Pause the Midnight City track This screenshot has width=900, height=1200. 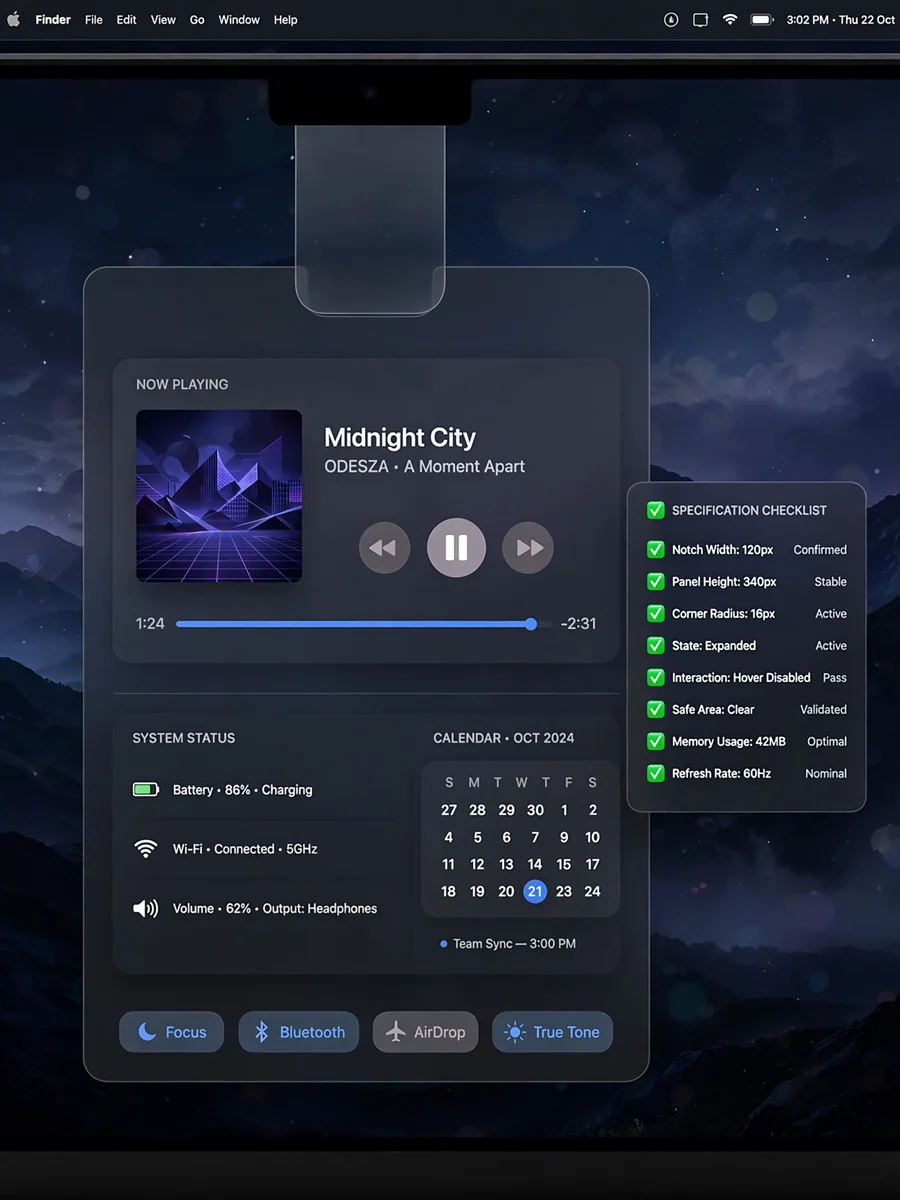[x=456, y=548]
